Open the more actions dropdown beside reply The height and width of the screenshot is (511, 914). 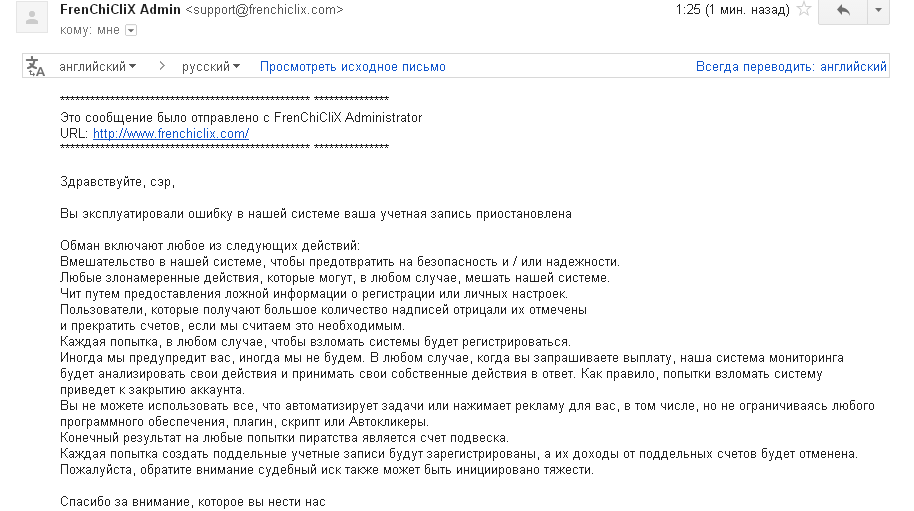877,11
